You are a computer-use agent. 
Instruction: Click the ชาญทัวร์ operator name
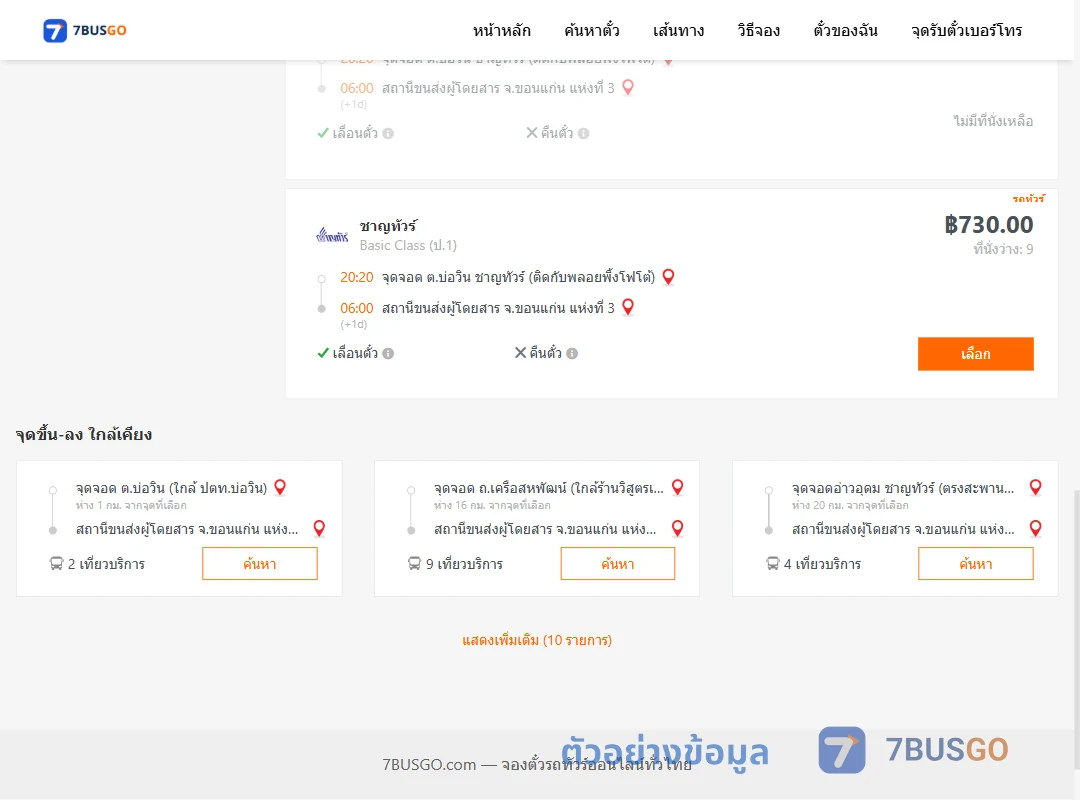(x=388, y=226)
